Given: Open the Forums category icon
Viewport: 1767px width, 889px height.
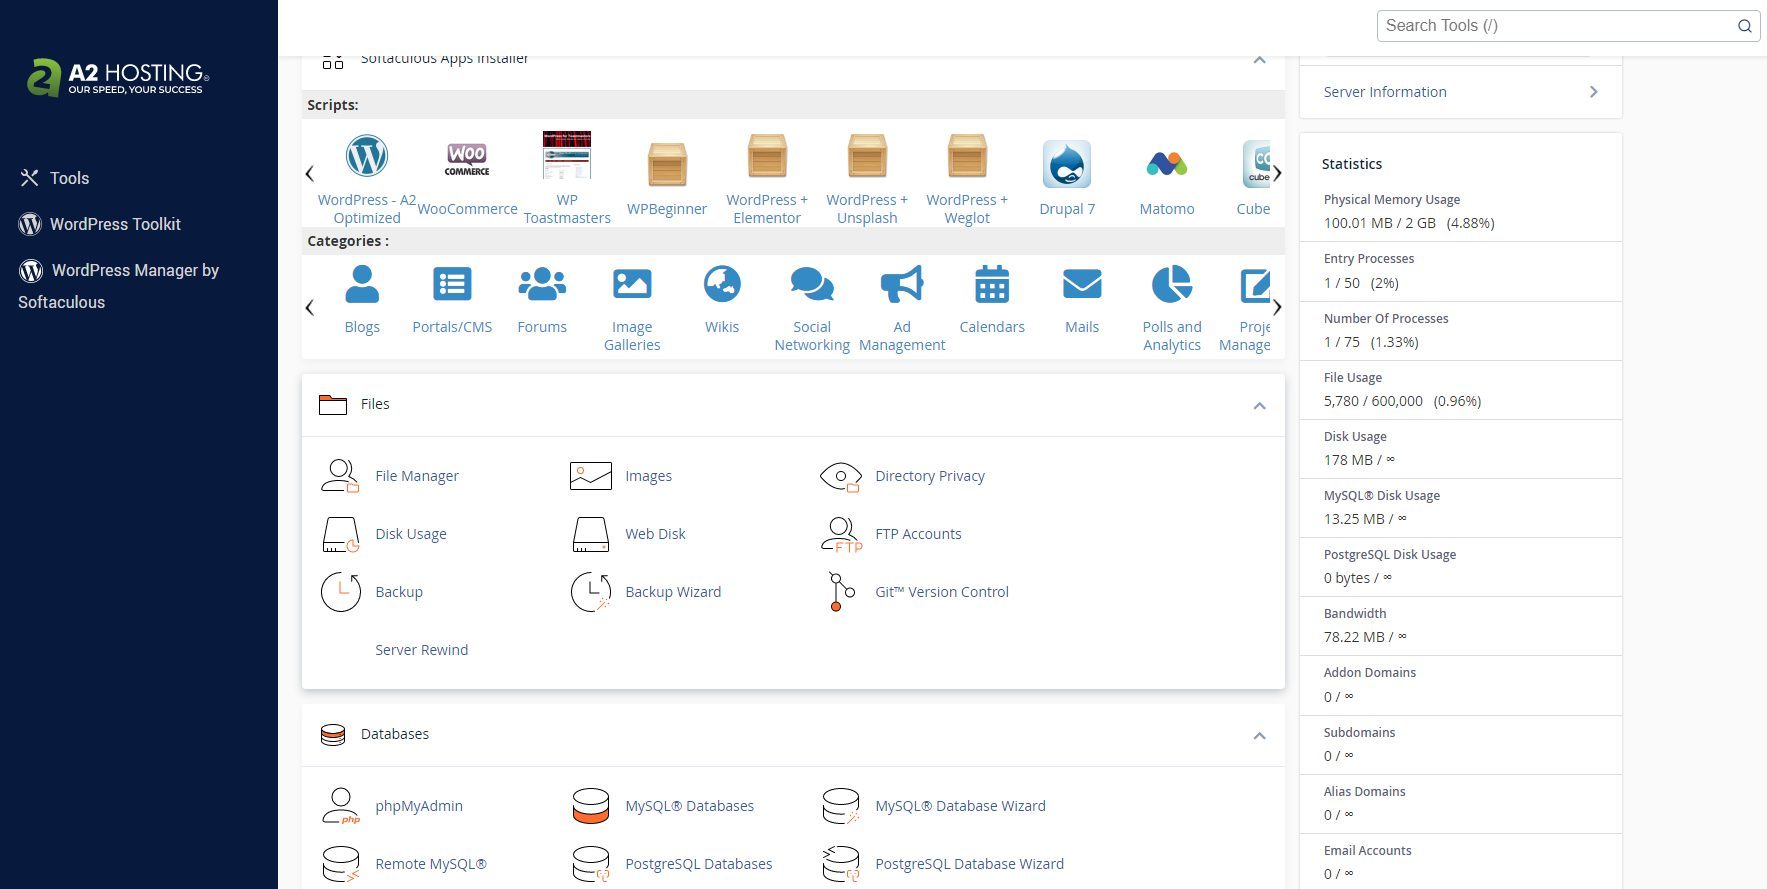Looking at the screenshot, I should (x=542, y=284).
